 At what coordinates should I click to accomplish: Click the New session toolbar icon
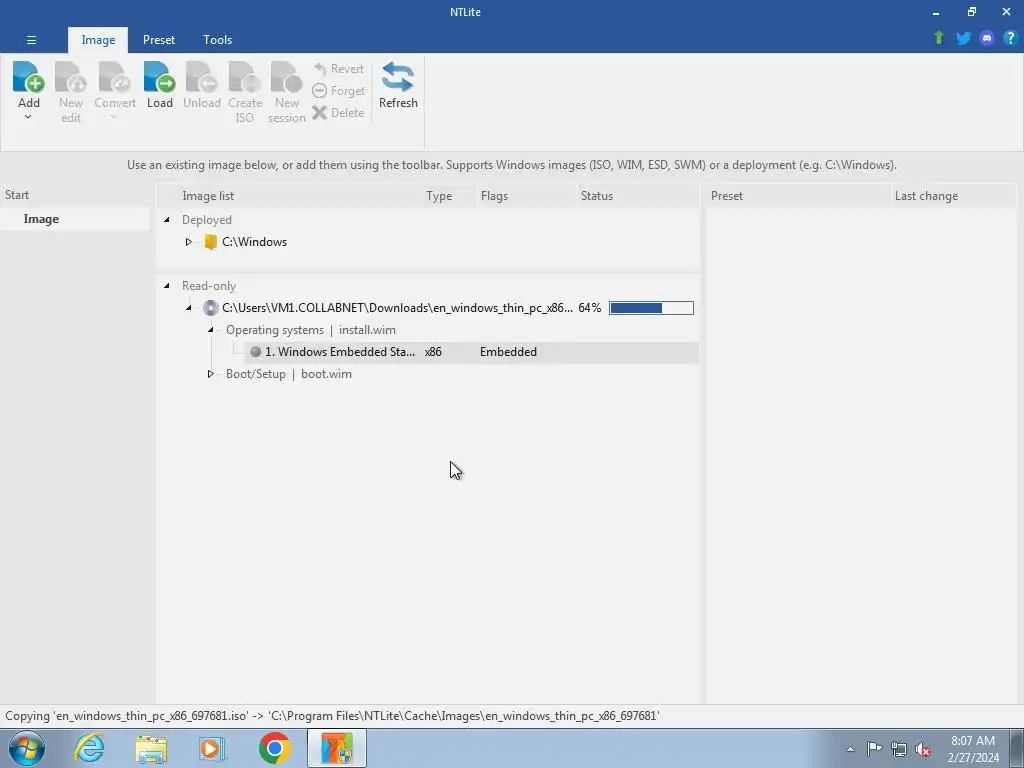pyautogui.click(x=287, y=77)
